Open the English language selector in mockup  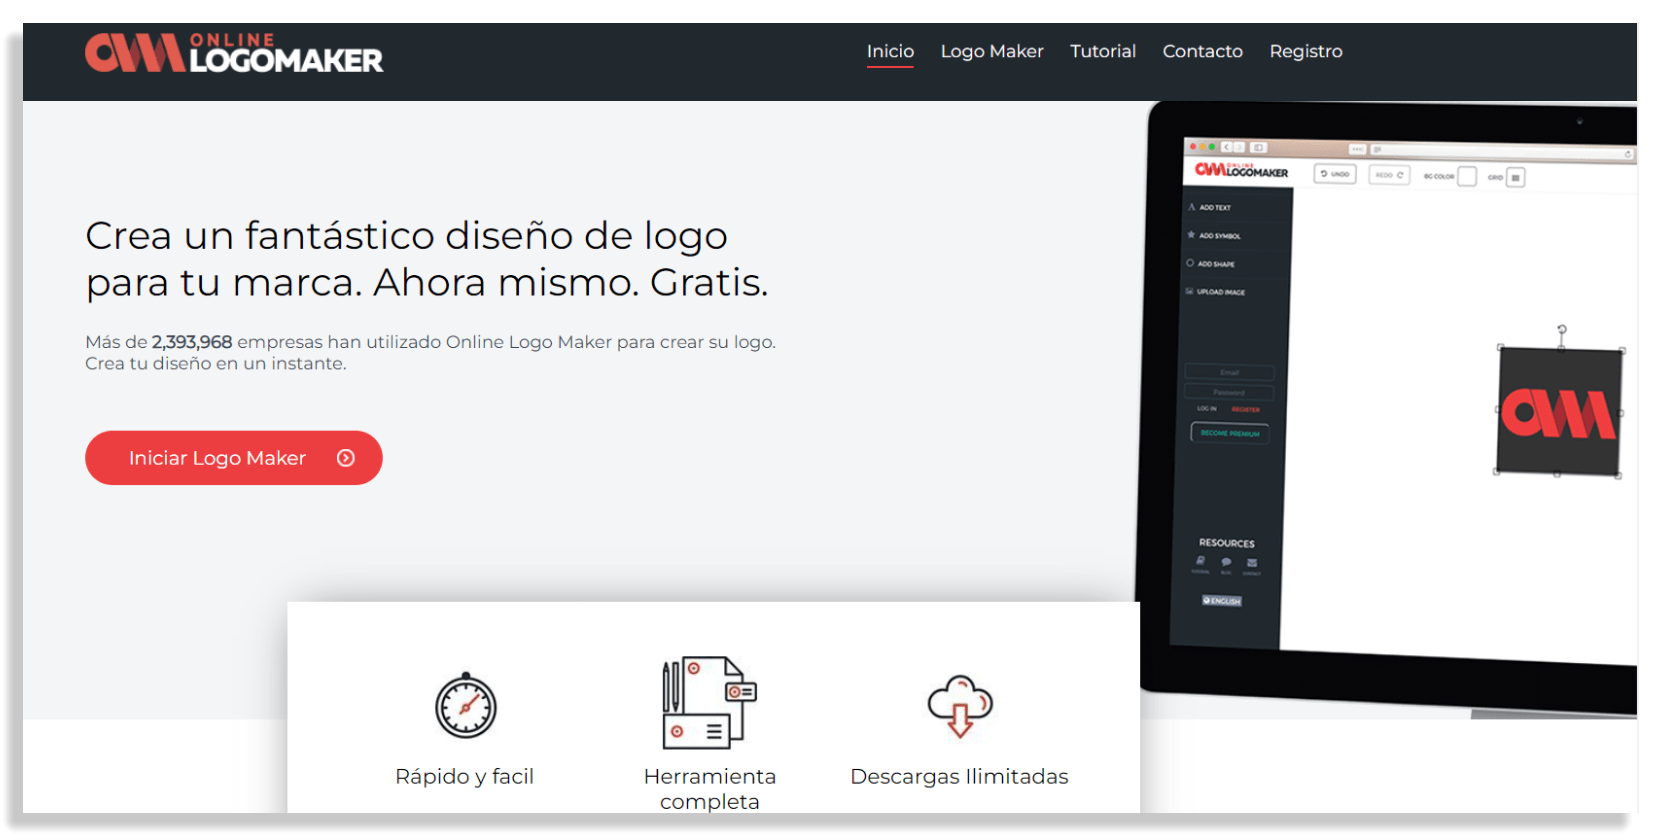1222,601
